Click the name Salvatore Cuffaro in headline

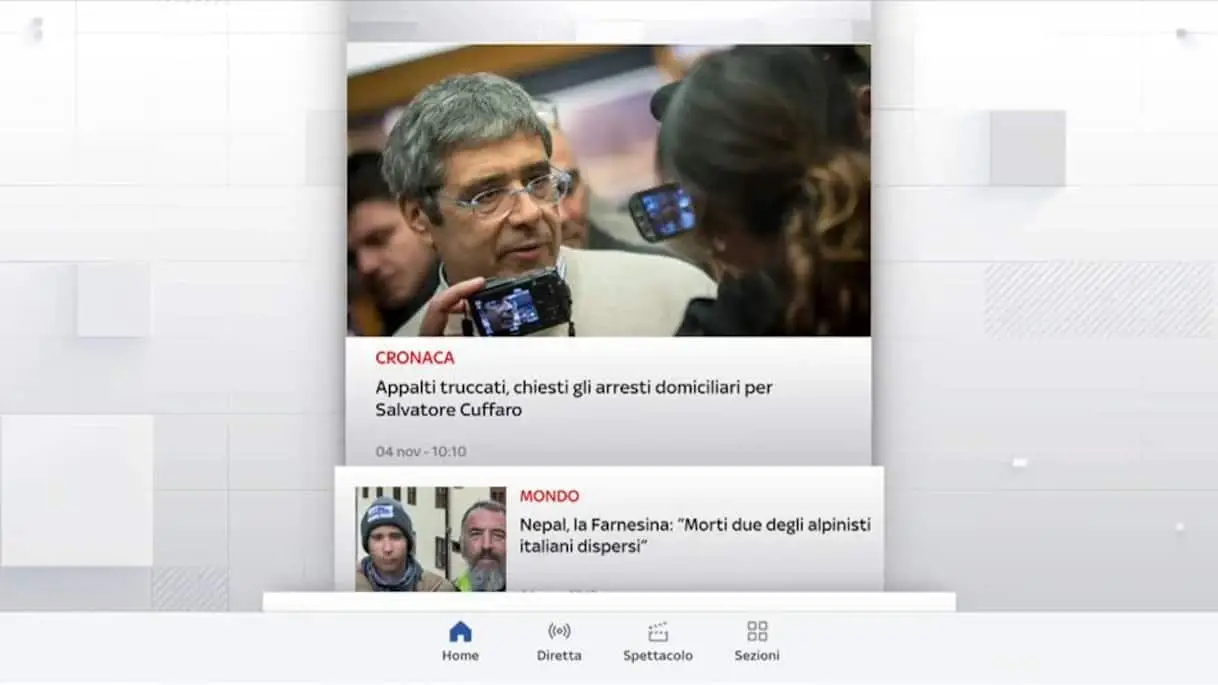coord(449,410)
